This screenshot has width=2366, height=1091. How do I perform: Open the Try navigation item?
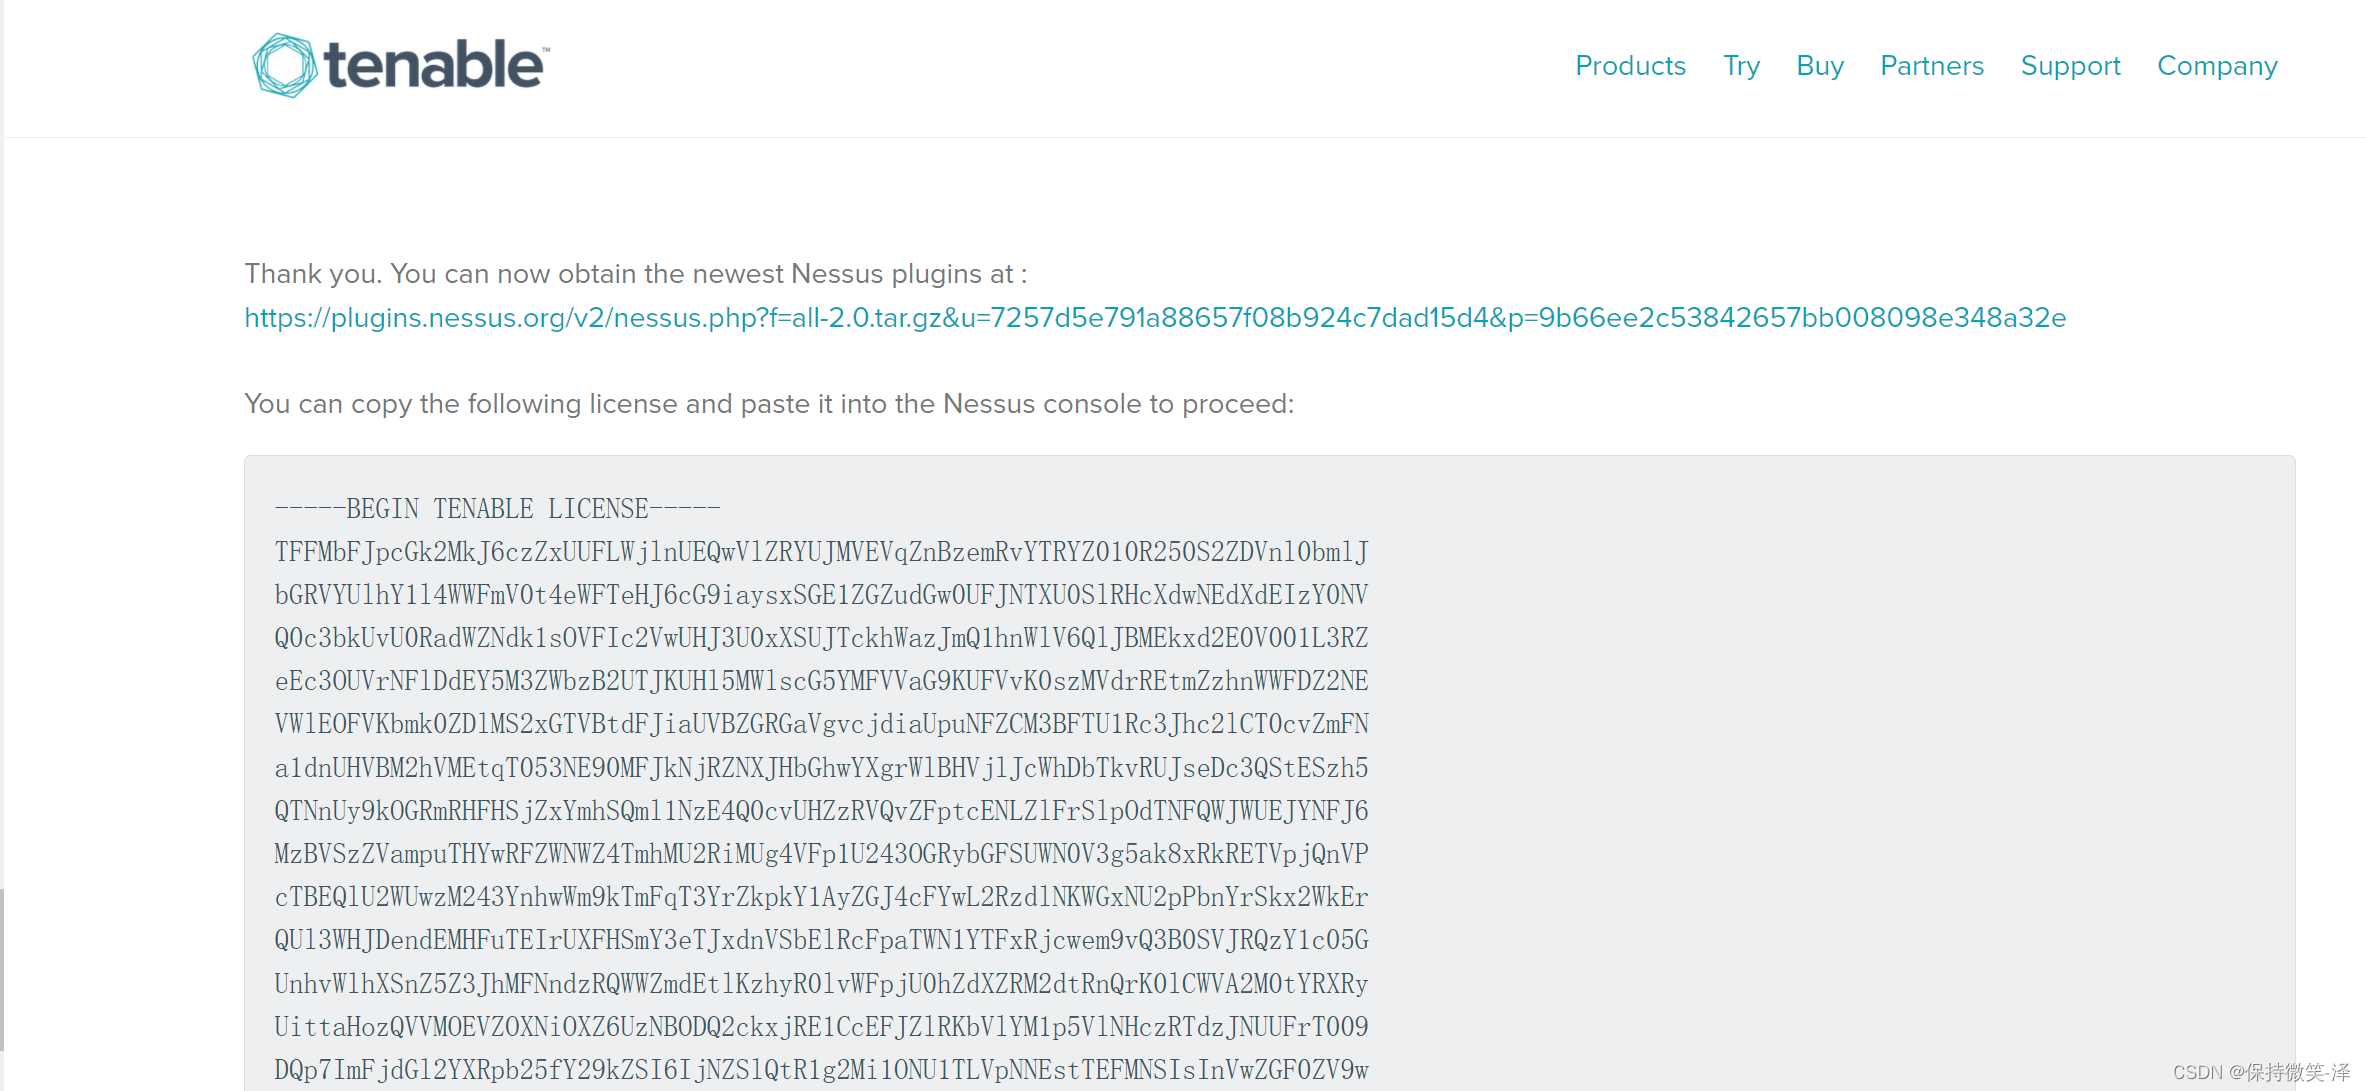pyautogui.click(x=1741, y=66)
